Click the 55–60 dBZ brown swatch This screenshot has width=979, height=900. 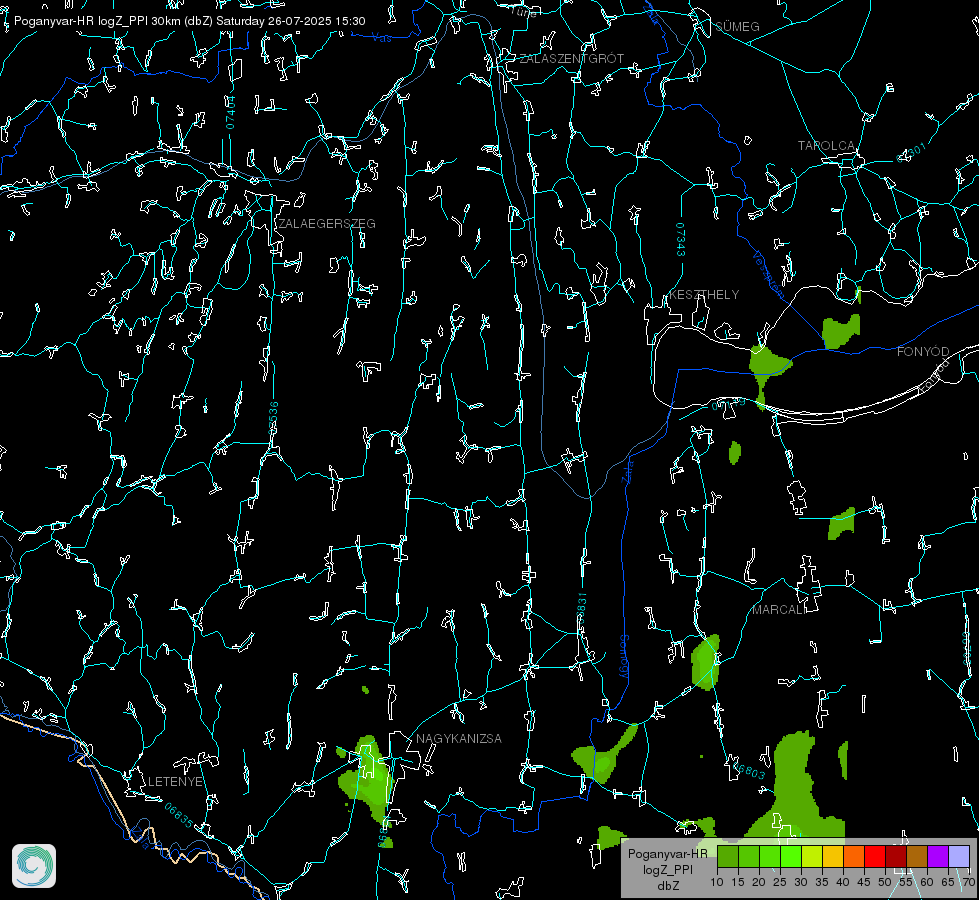917,856
